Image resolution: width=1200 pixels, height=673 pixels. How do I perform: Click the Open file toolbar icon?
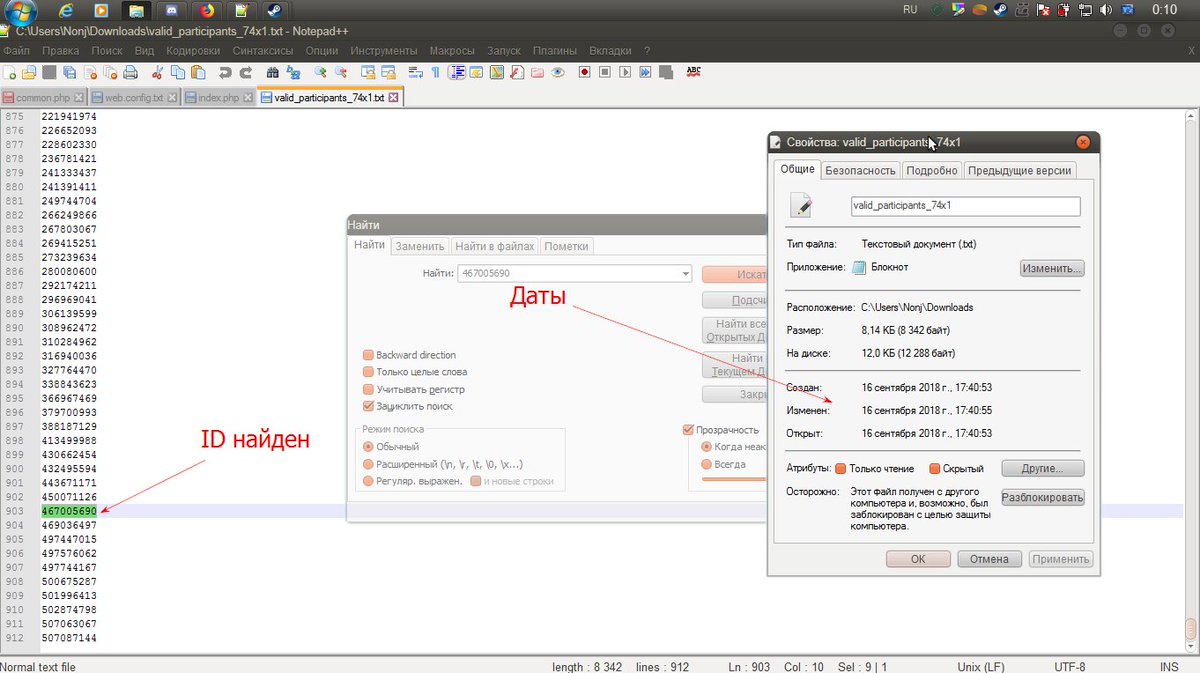coord(29,72)
